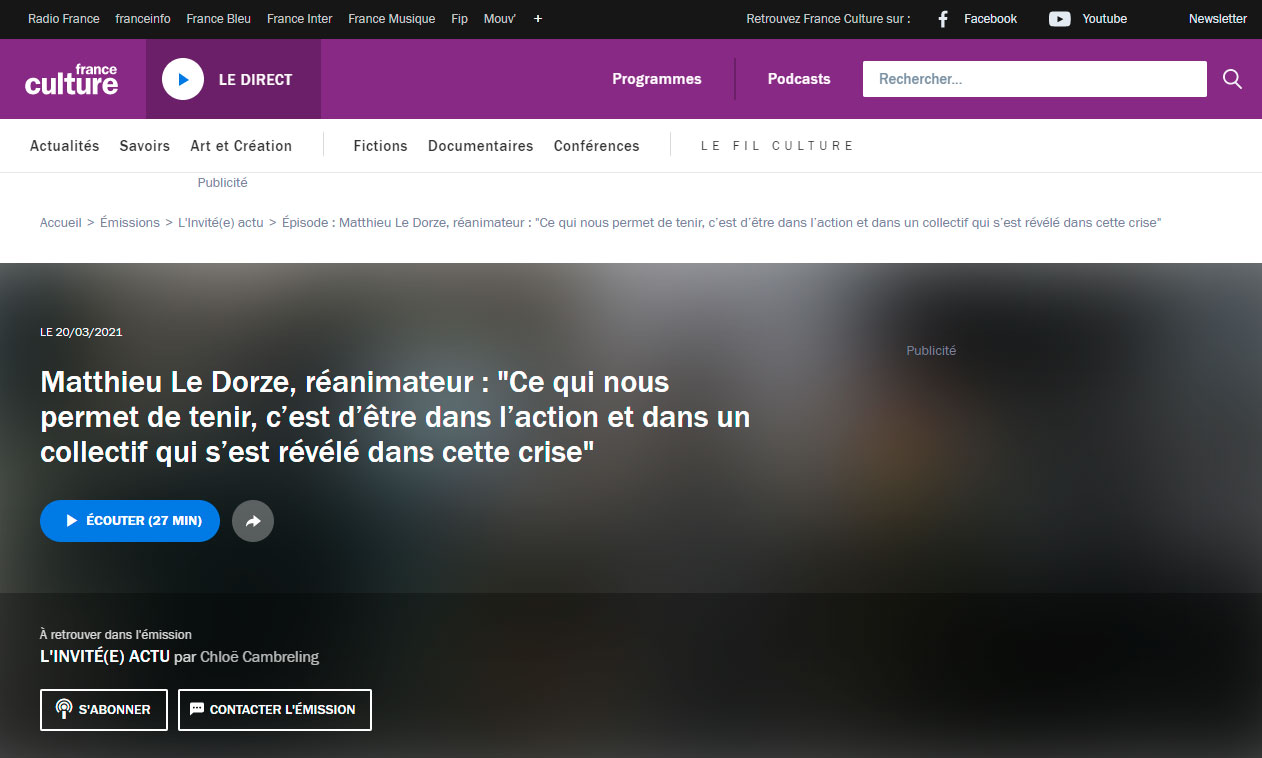Click the Facebook text link
The height and width of the screenshot is (758, 1262).
point(990,19)
